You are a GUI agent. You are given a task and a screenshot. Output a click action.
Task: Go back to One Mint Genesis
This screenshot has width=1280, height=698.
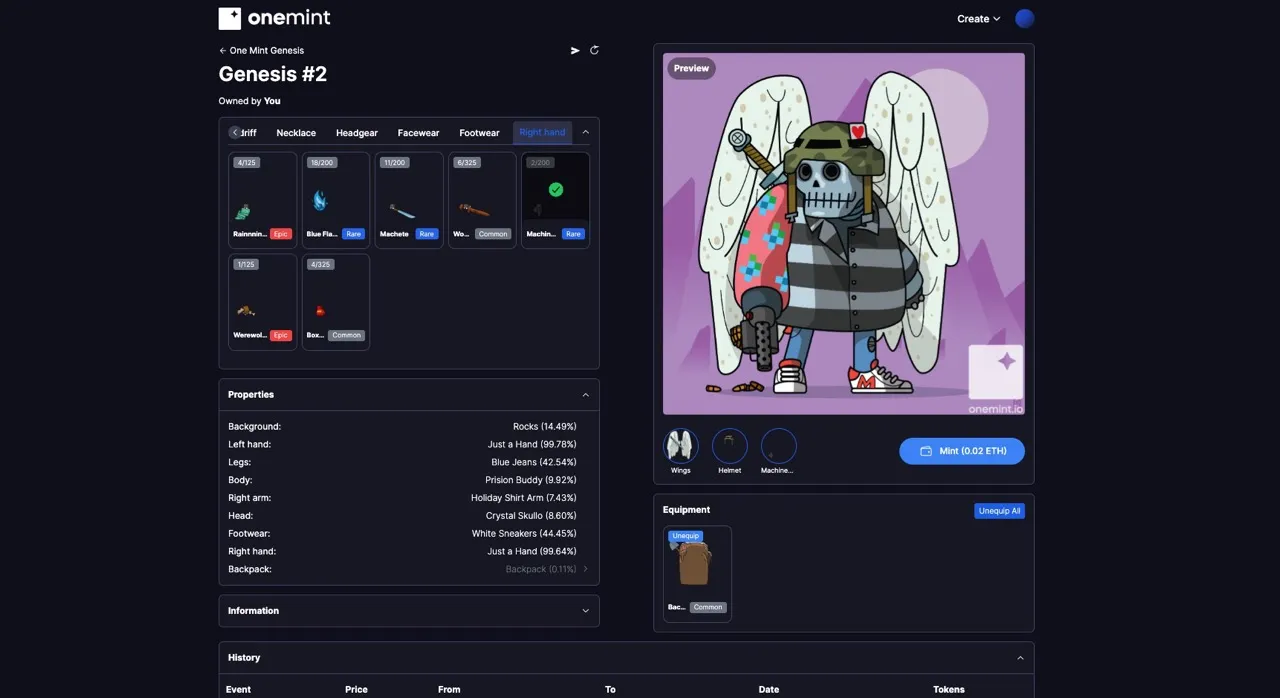coord(261,50)
